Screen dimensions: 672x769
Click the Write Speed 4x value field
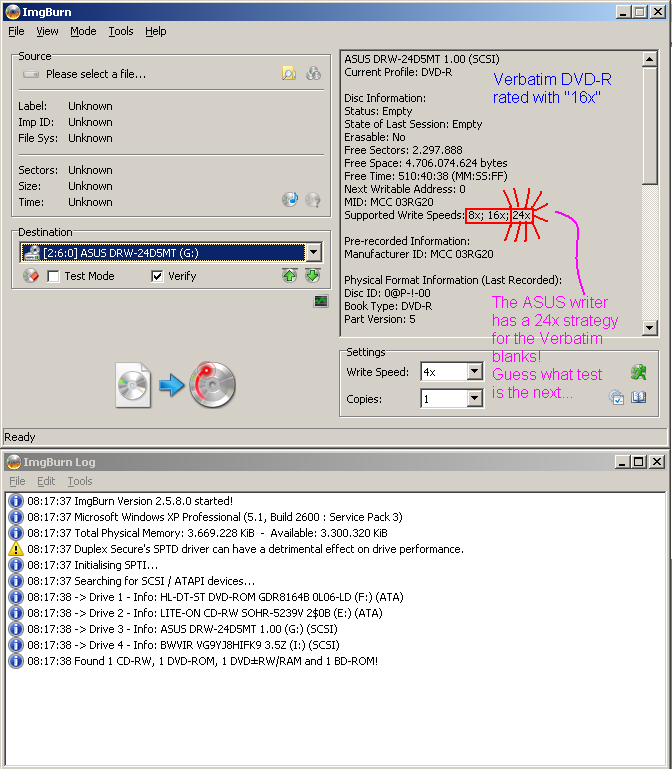443,372
